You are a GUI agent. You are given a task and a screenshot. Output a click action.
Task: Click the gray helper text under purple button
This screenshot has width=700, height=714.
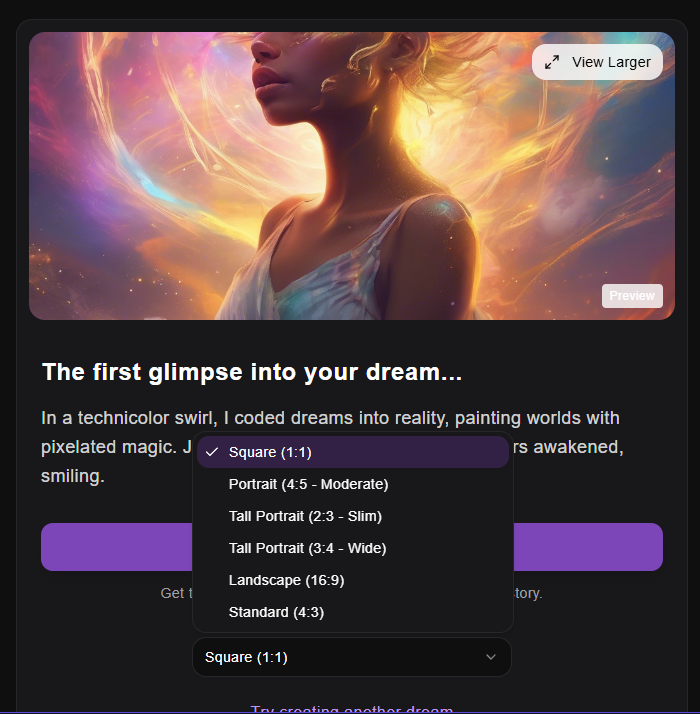click(352, 593)
